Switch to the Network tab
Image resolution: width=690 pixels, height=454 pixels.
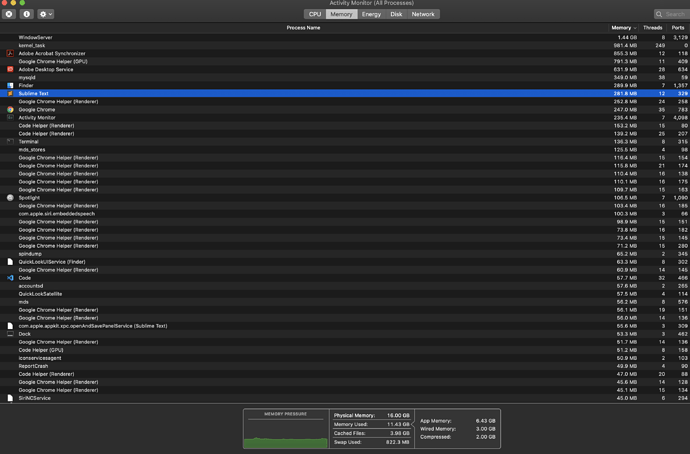click(423, 14)
